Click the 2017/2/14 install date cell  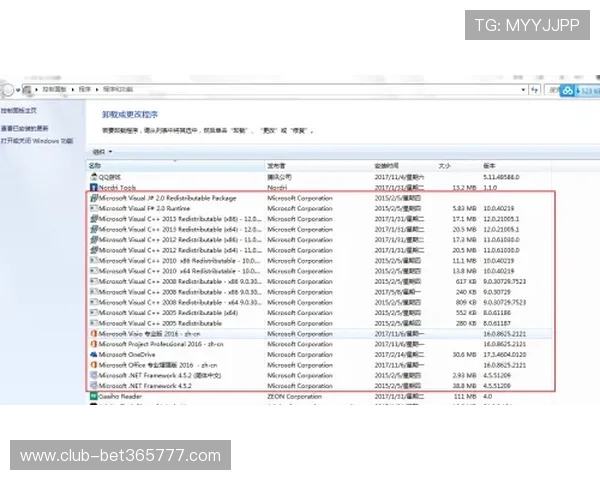click(x=399, y=354)
